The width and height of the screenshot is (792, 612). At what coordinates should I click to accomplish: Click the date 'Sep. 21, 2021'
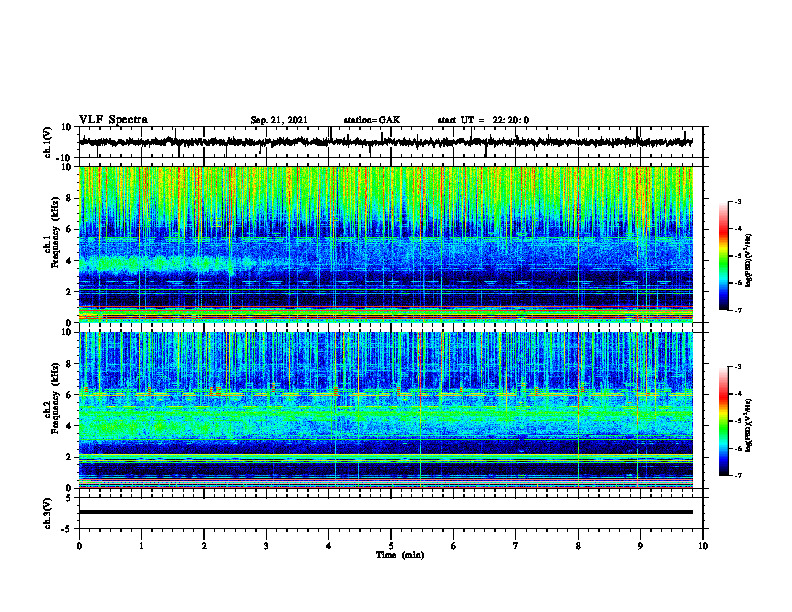279,120
